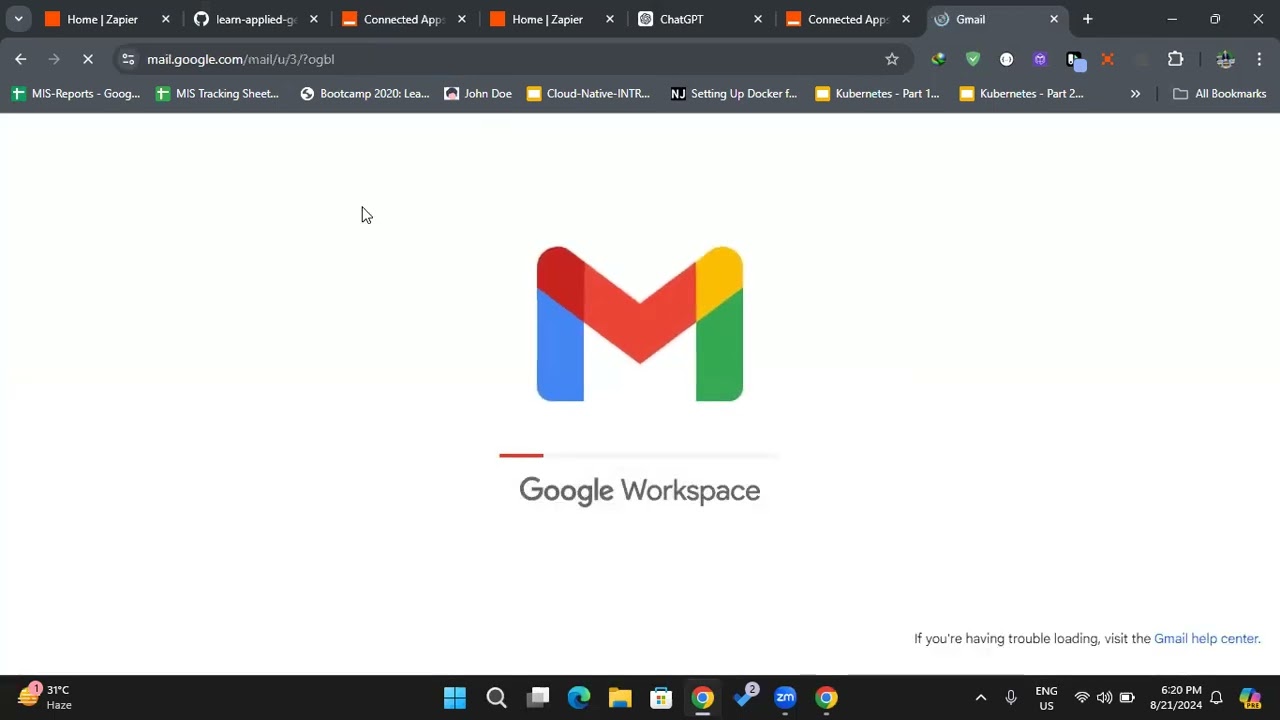Open the Extensions puzzle-piece menu
This screenshot has height=720, width=1280.
tap(1176, 59)
